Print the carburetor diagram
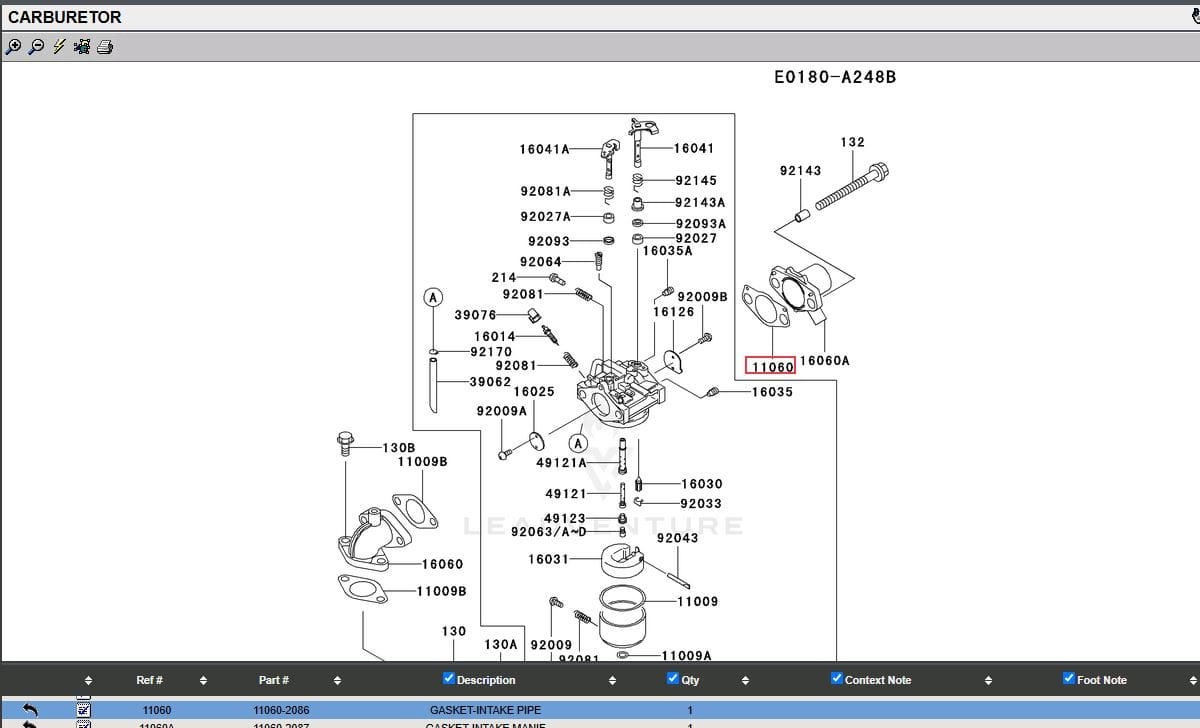 (105, 47)
